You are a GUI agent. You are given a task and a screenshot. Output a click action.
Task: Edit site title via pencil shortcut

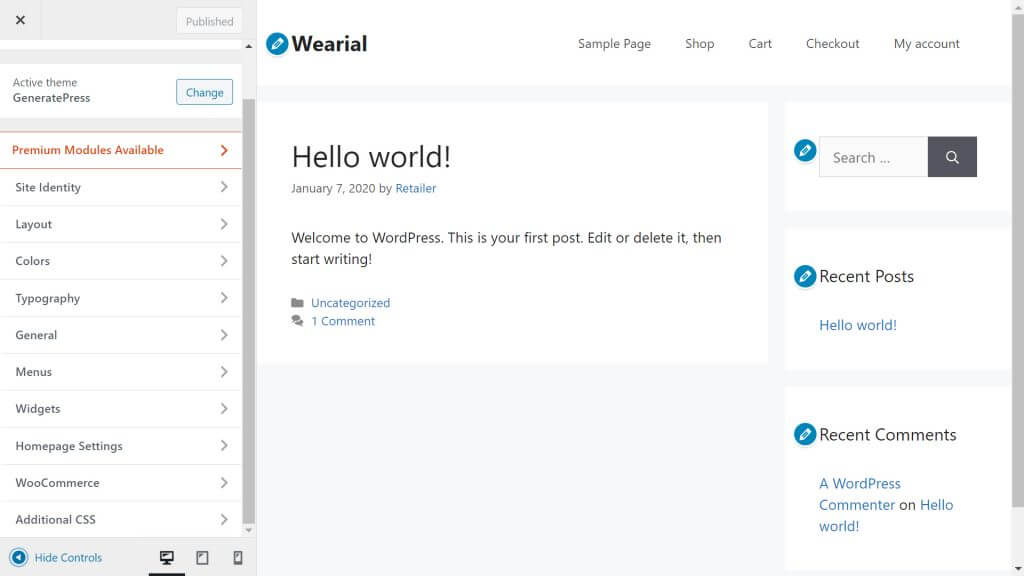pyautogui.click(x=277, y=44)
